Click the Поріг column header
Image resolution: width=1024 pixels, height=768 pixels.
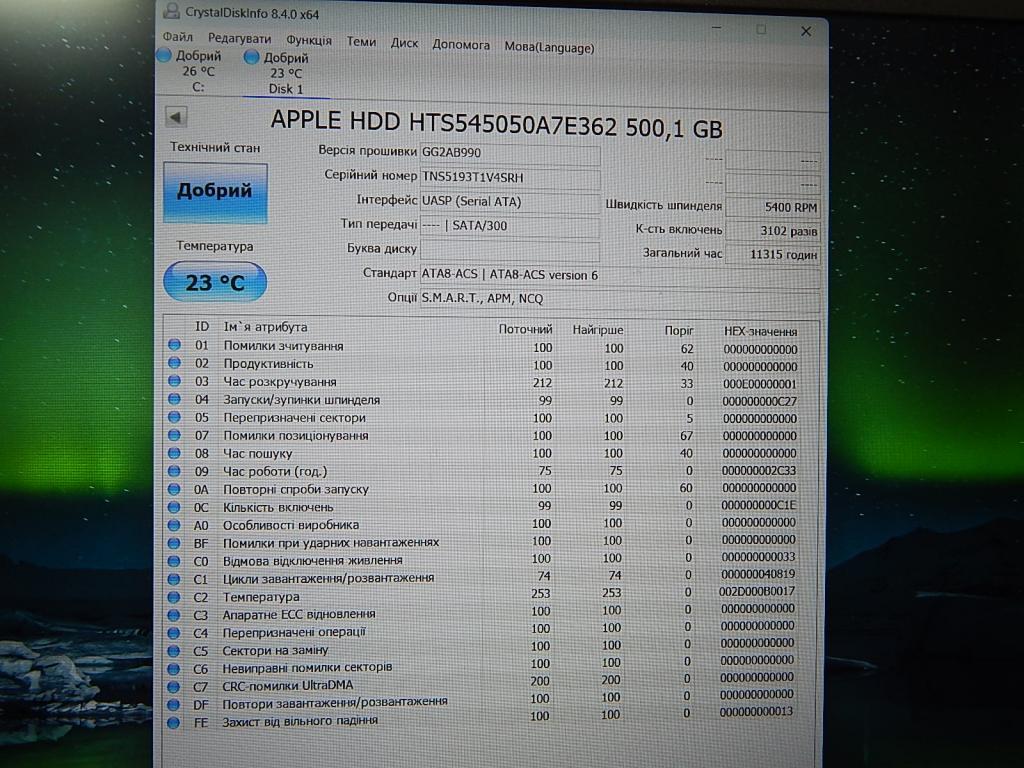click(679, 331)
